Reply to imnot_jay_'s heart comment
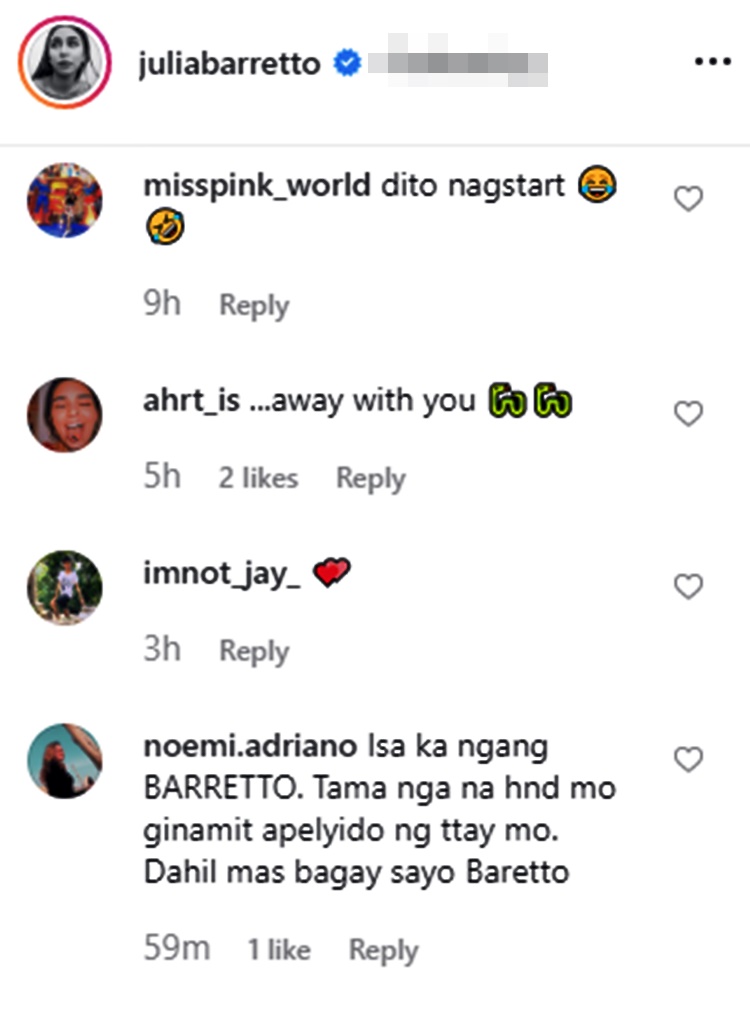 [x=254, y=651]
